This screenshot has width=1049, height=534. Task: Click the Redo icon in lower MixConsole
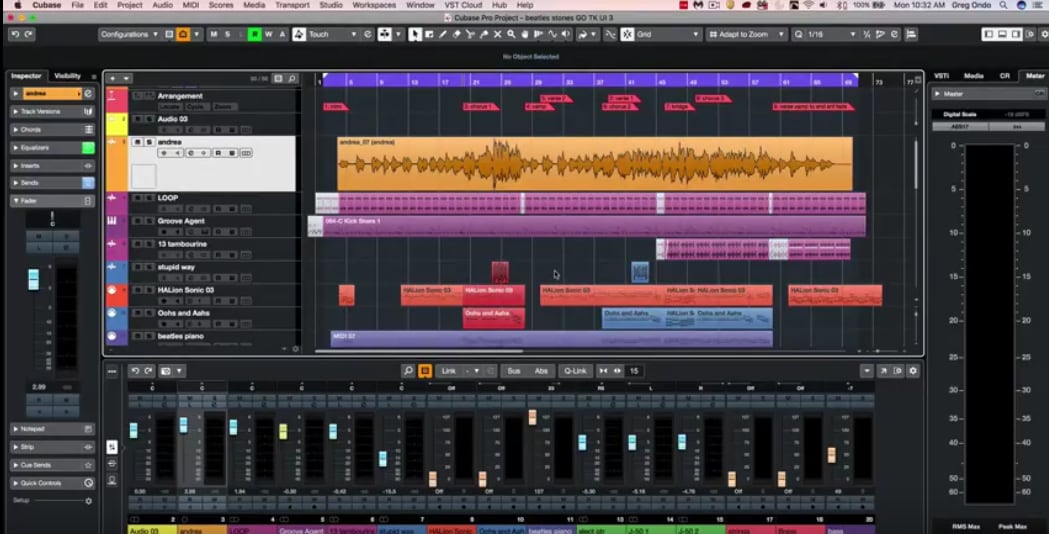point(148,371)
